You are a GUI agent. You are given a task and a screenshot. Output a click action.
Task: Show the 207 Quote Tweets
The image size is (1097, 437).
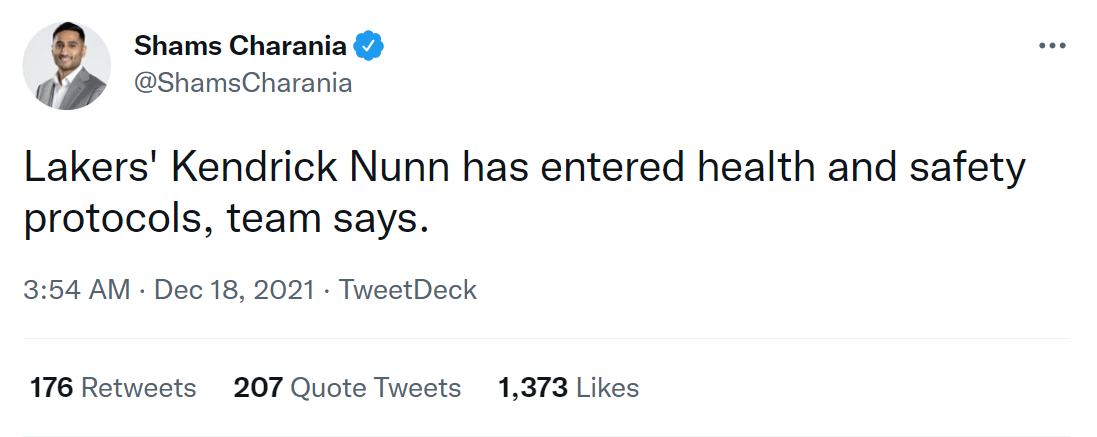347,387
